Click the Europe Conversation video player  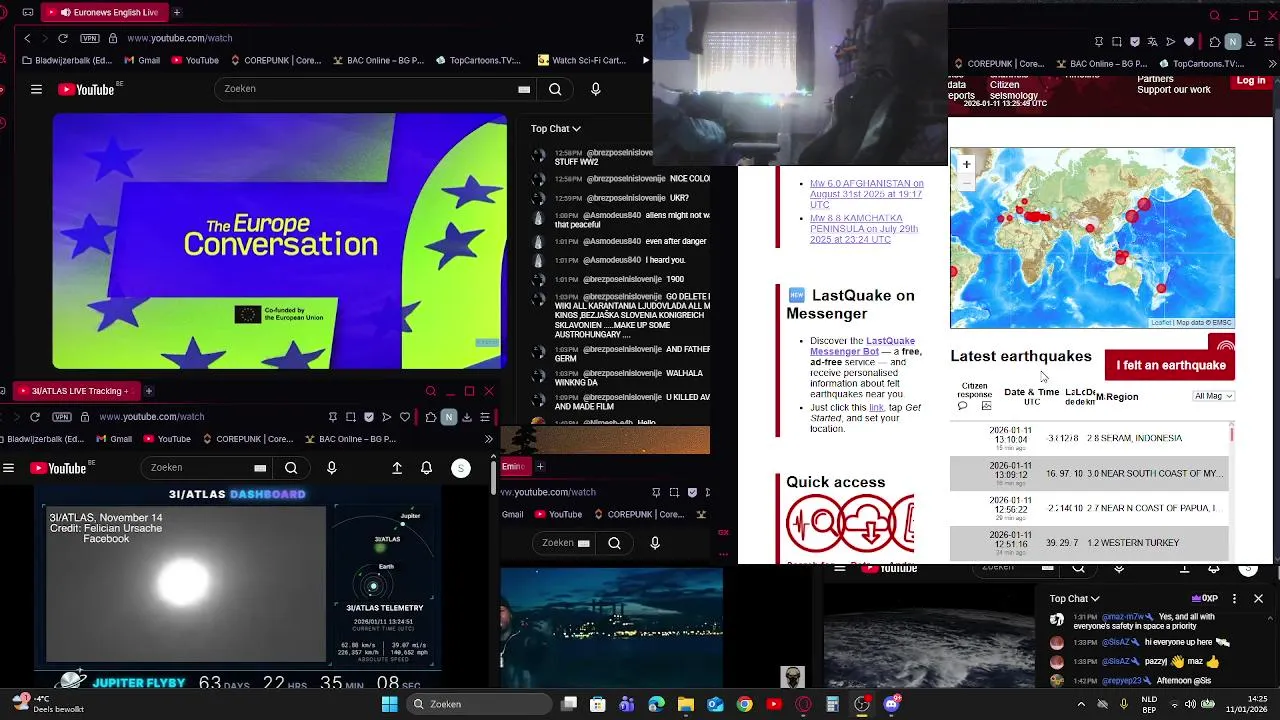(x=280, y=241)
